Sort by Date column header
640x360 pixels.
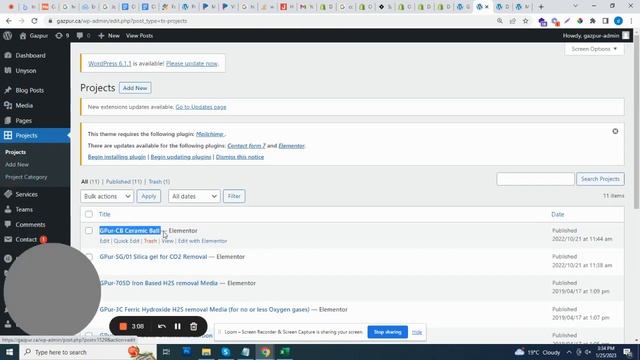558,214
